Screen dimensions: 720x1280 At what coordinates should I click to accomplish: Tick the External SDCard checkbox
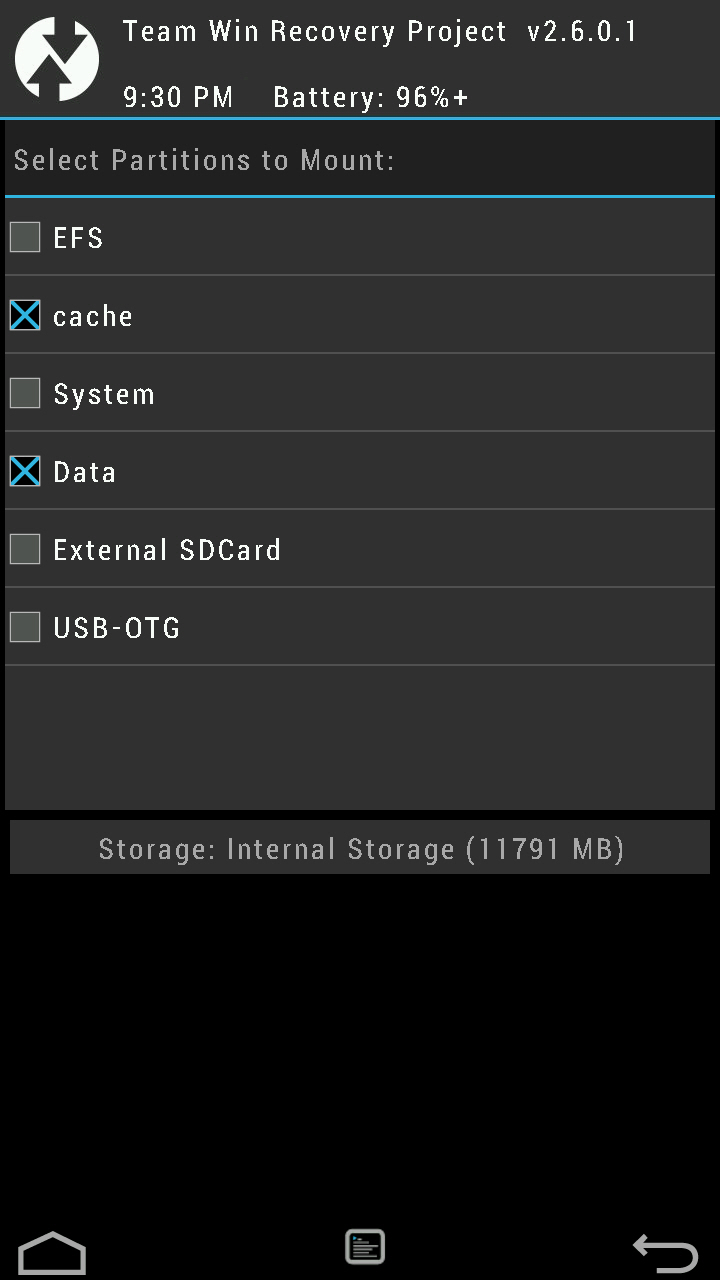pyautogui.click(x=25, y=549)
